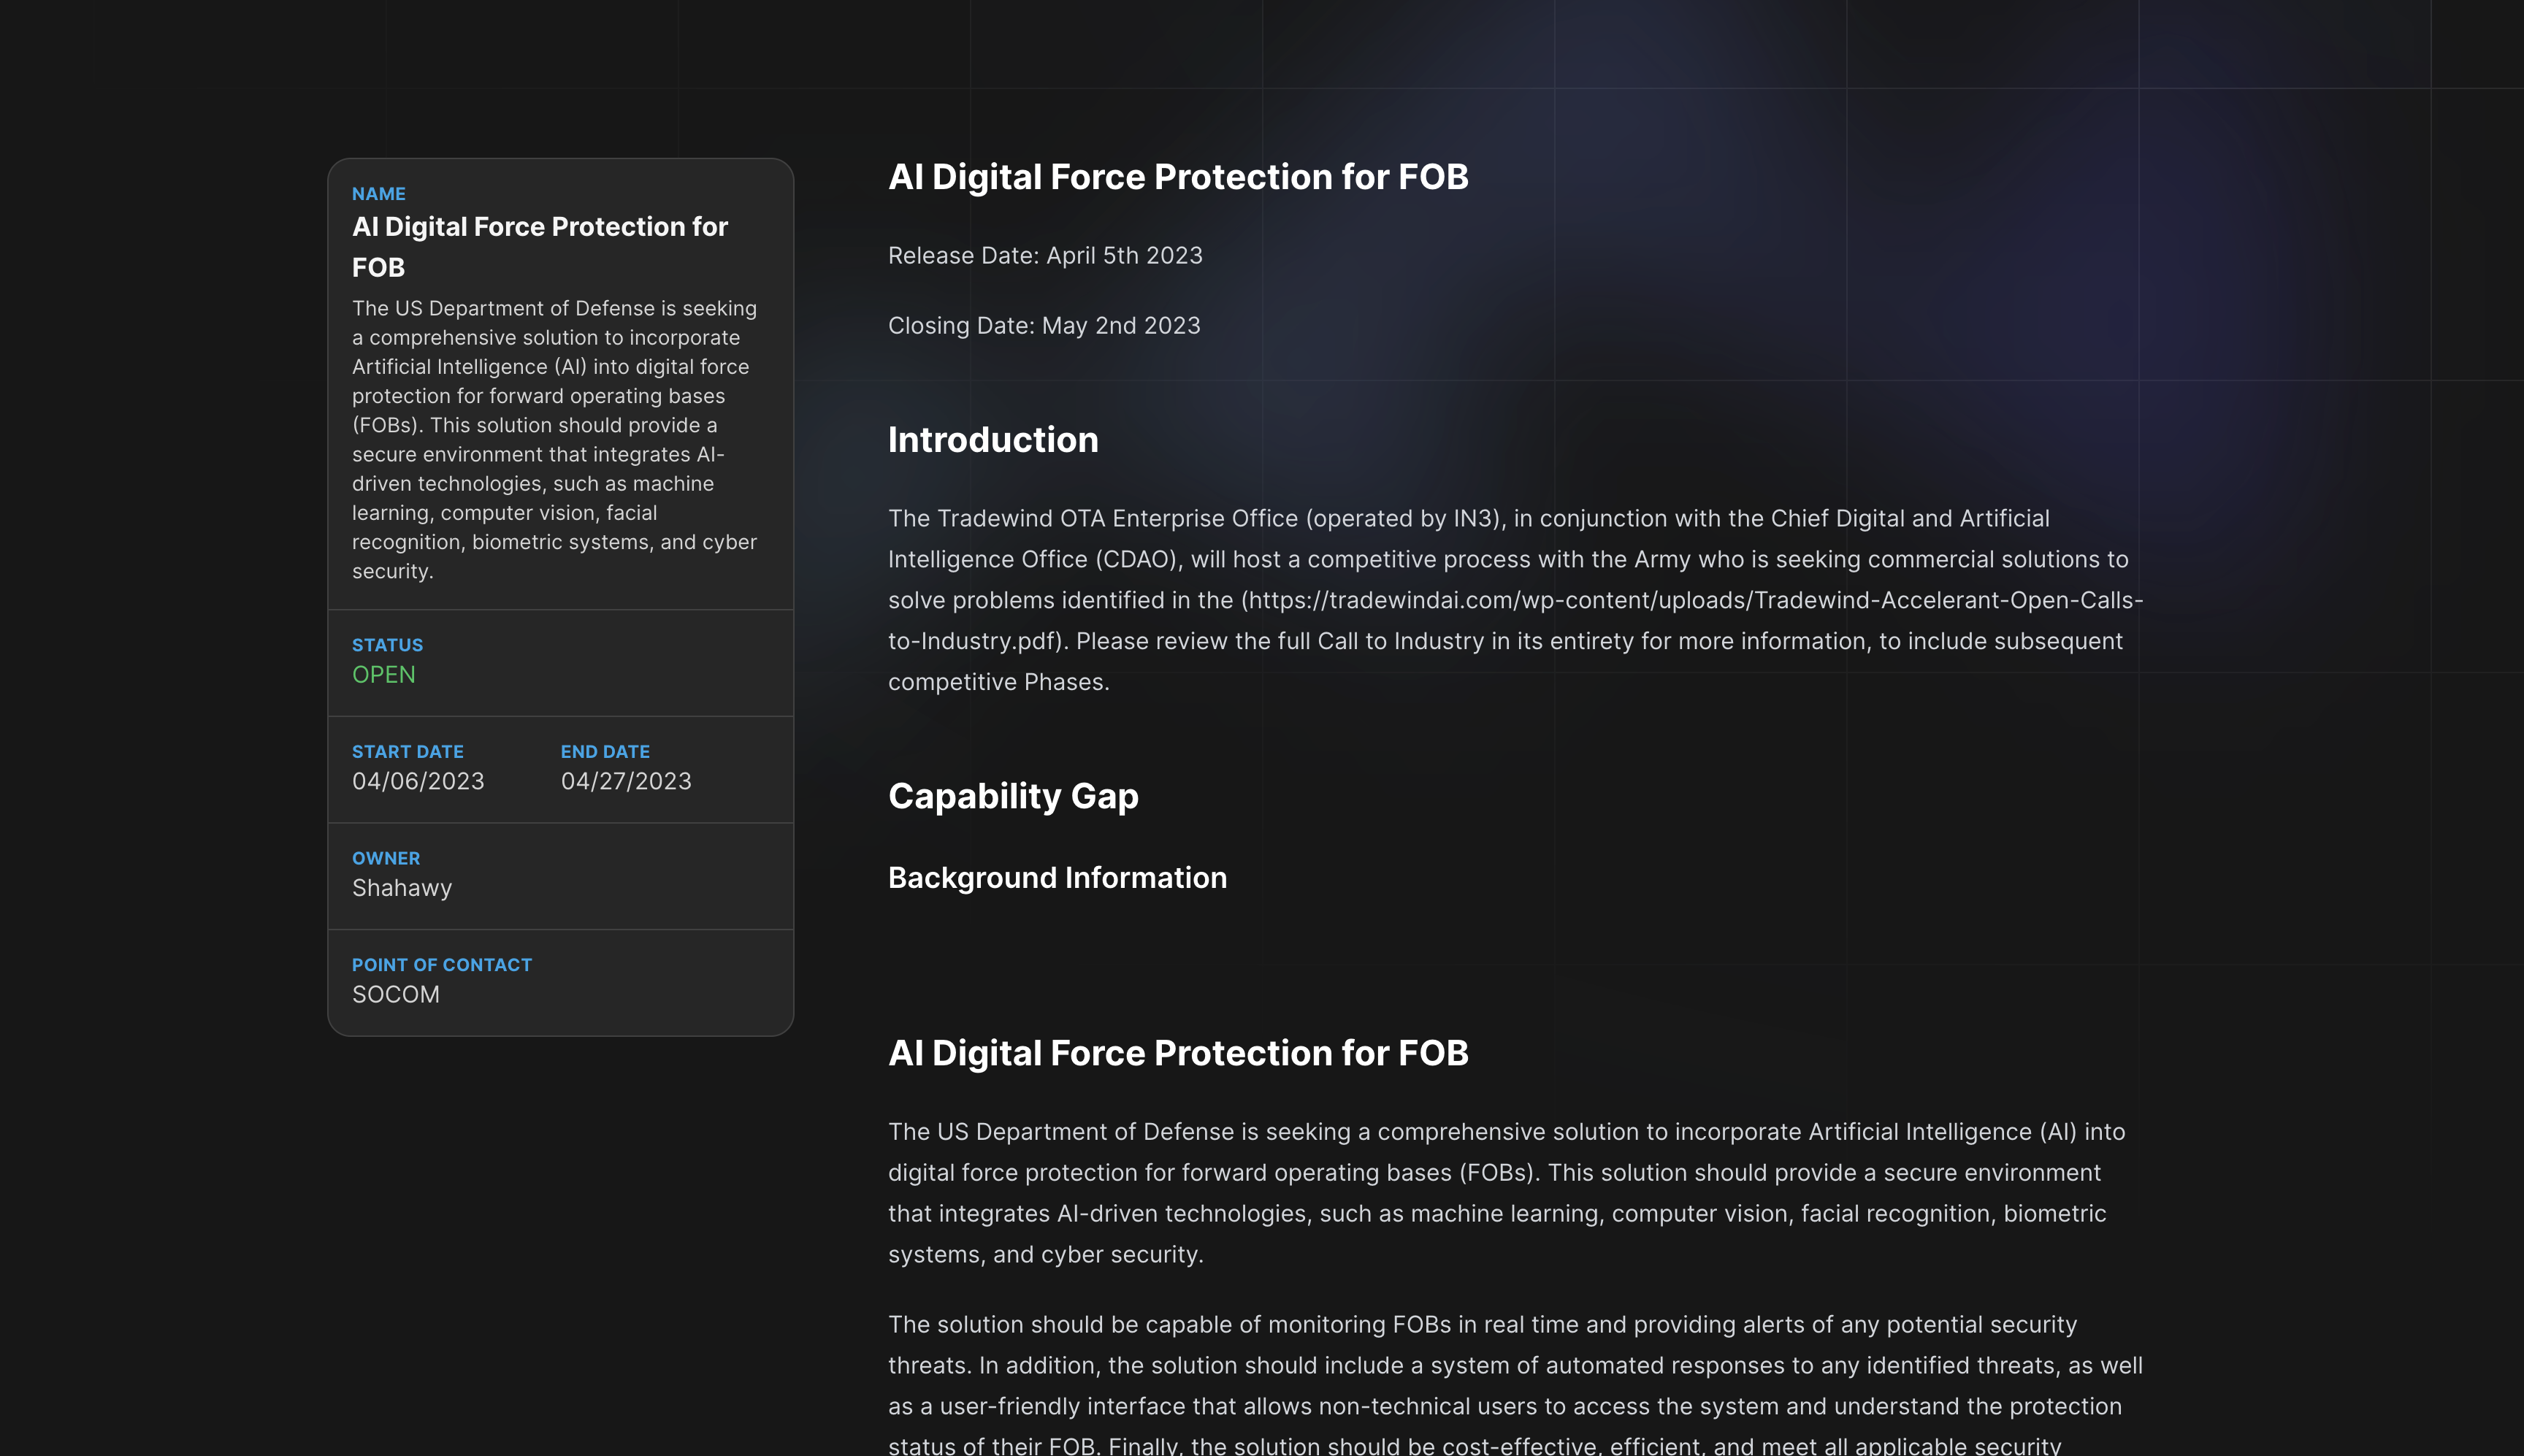2524x1456 pixels.
Task: Click the card description paragraph about FOBs
Action: point(555,440)
